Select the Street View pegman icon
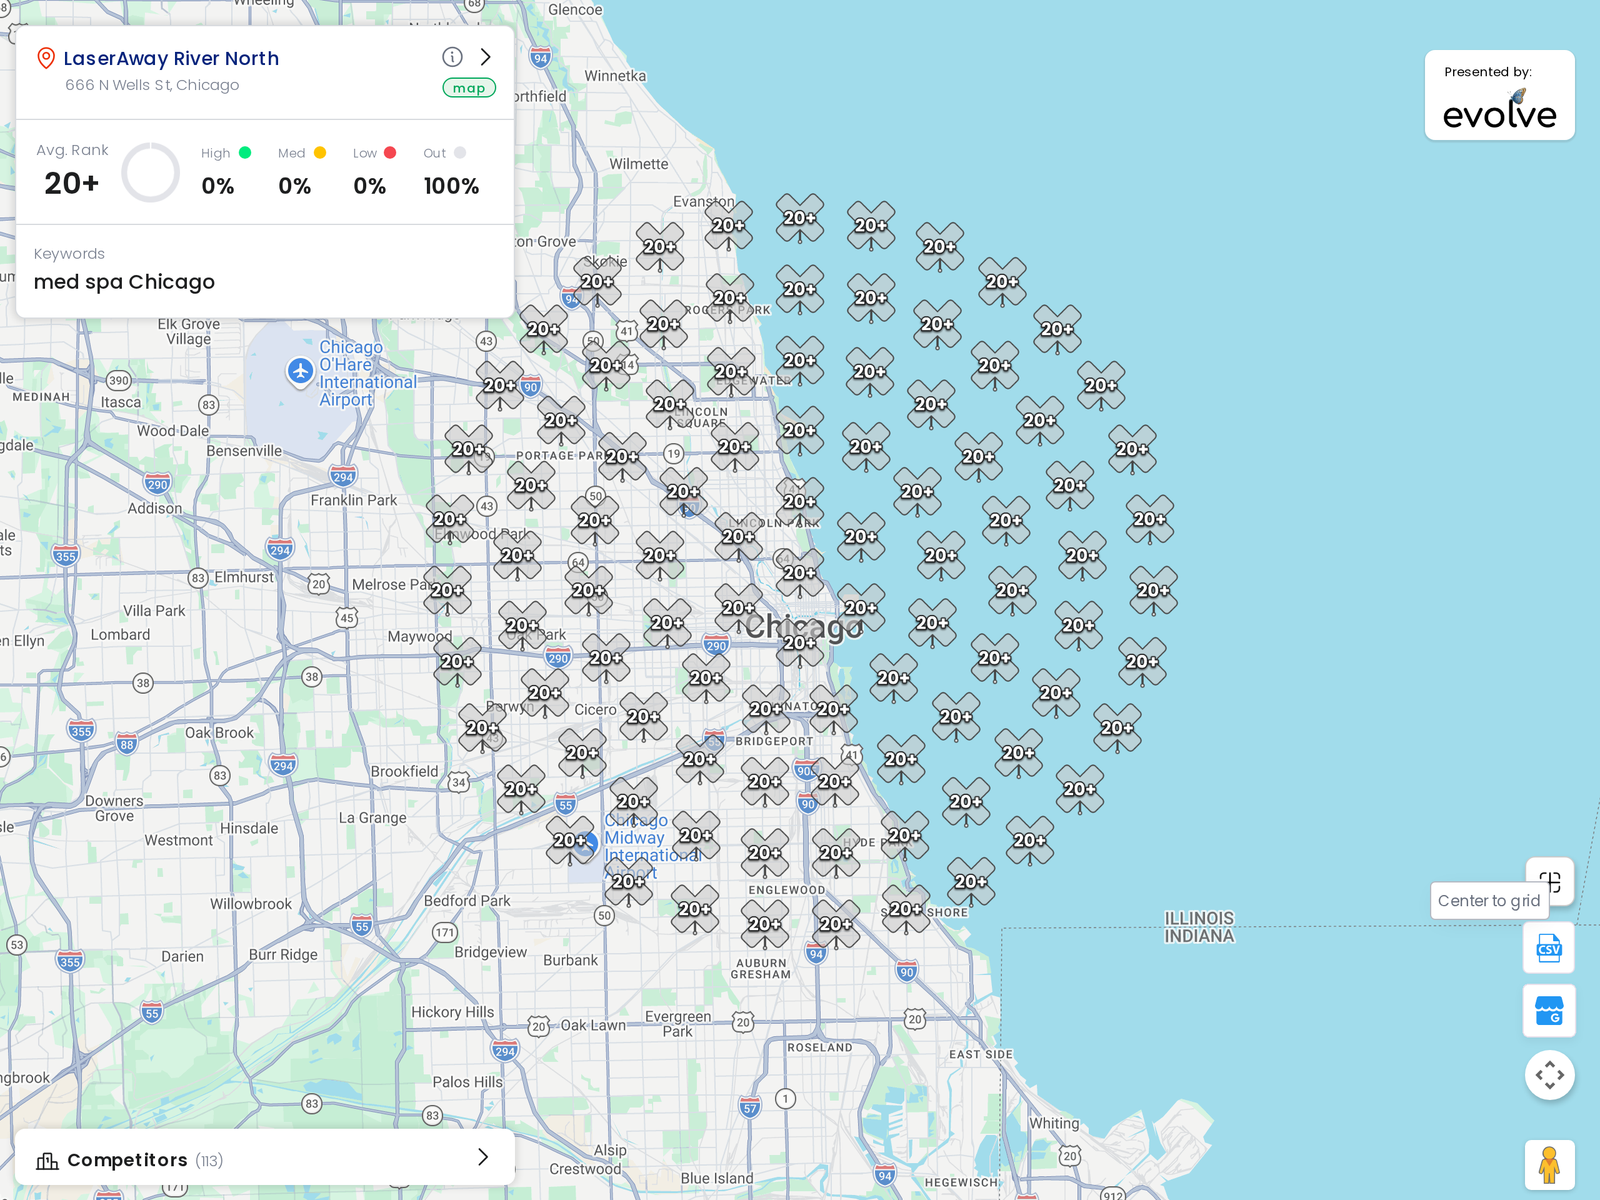 click(x=1550, y=1165)
